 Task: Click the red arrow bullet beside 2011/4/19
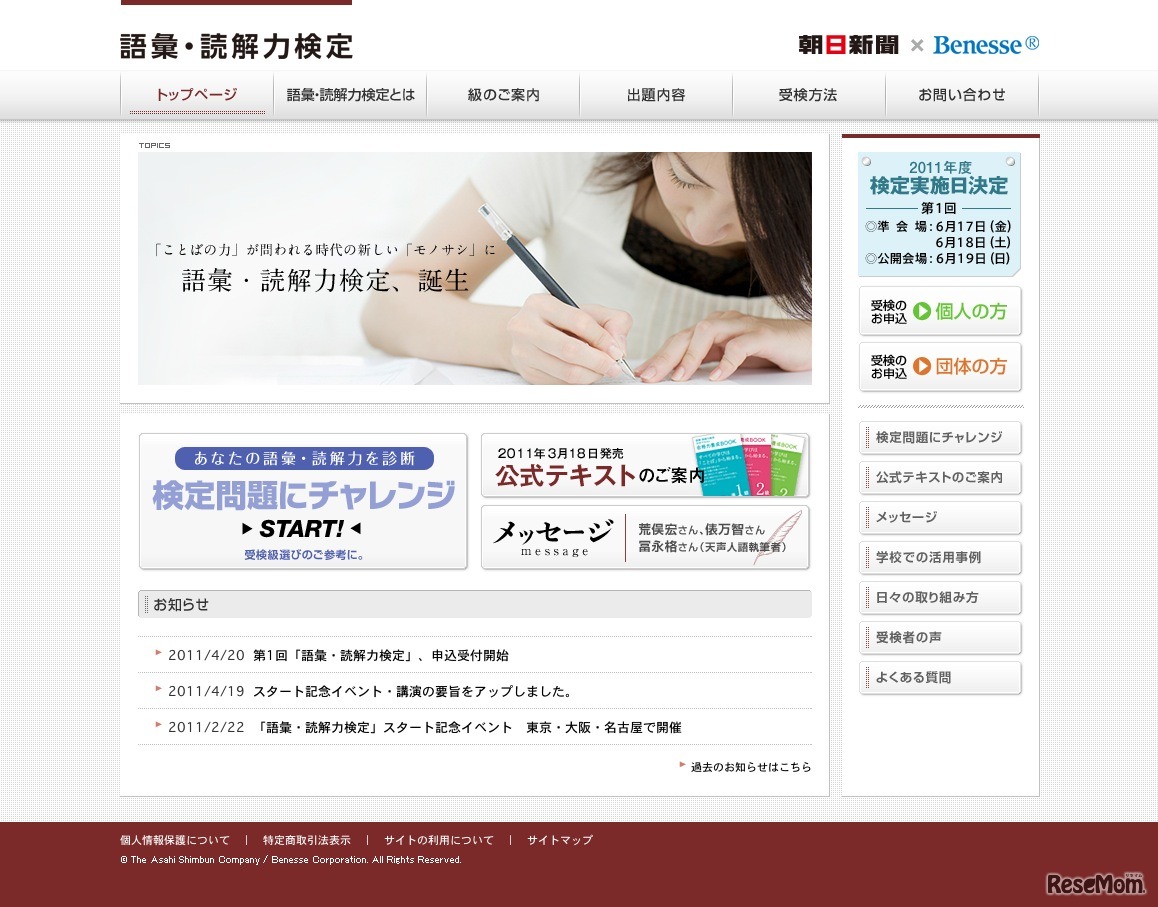[158, 688]
